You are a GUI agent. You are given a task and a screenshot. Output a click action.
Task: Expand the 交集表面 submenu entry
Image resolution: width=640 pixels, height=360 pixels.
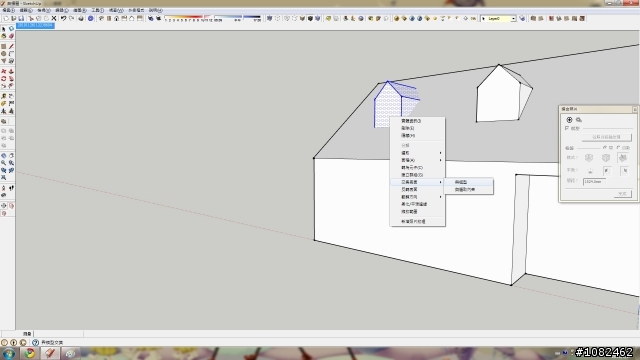(x=418, y=182)
